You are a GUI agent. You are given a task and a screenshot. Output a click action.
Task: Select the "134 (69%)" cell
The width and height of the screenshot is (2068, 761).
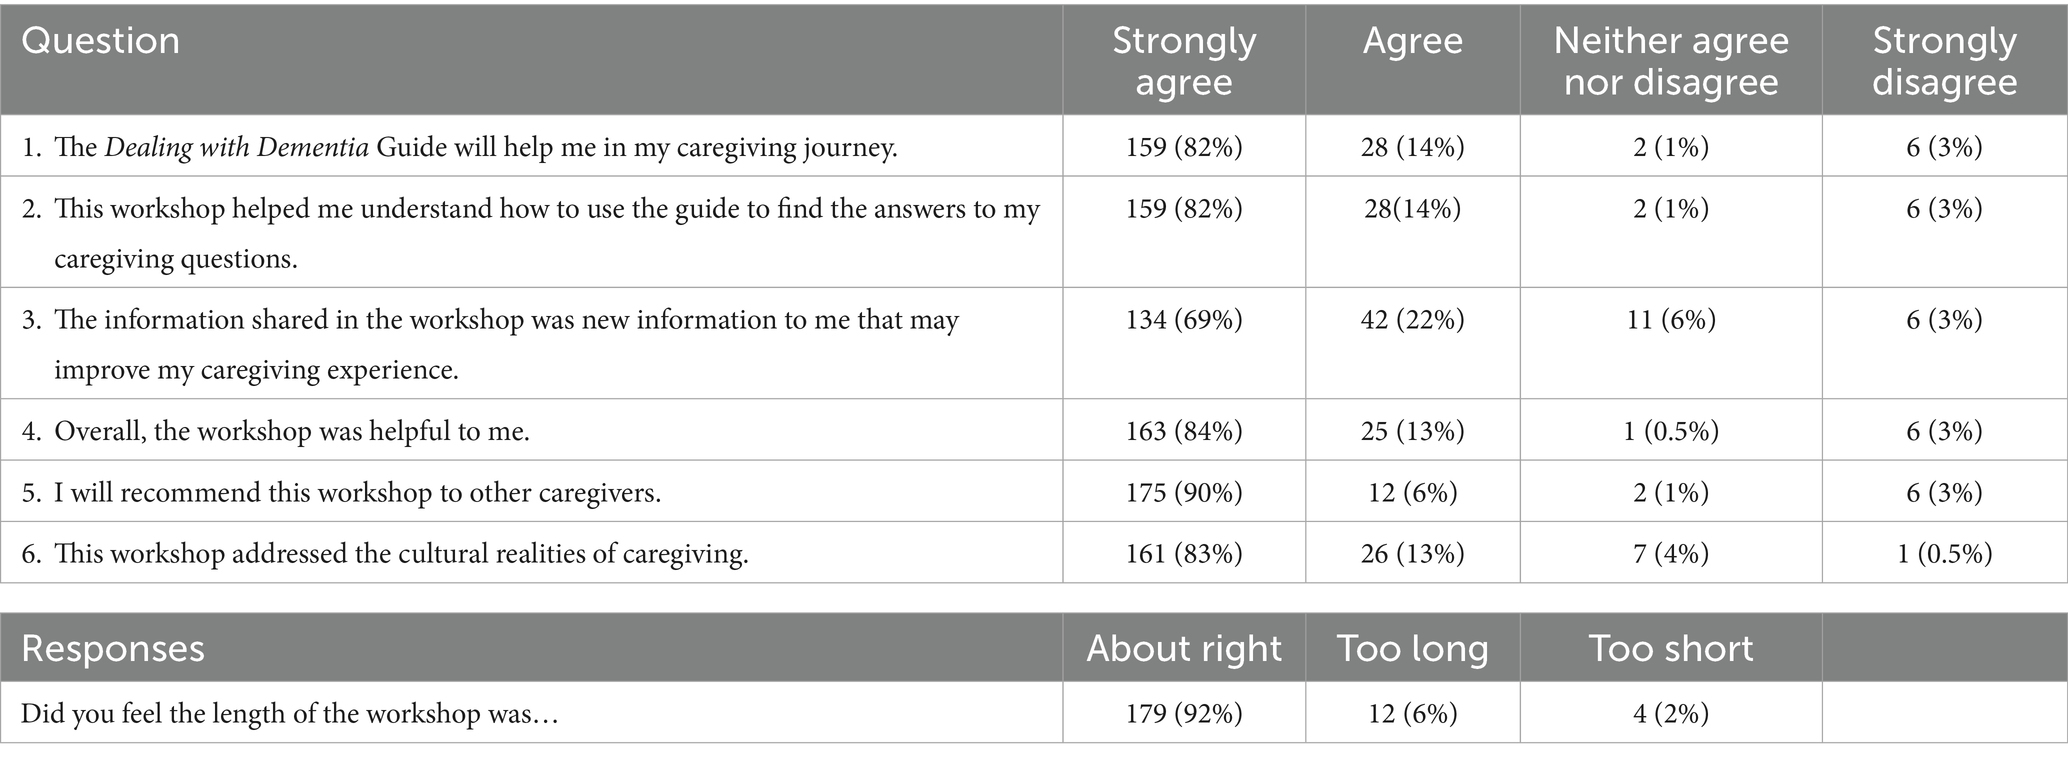pyautogui.click(x=1184, y=321)
